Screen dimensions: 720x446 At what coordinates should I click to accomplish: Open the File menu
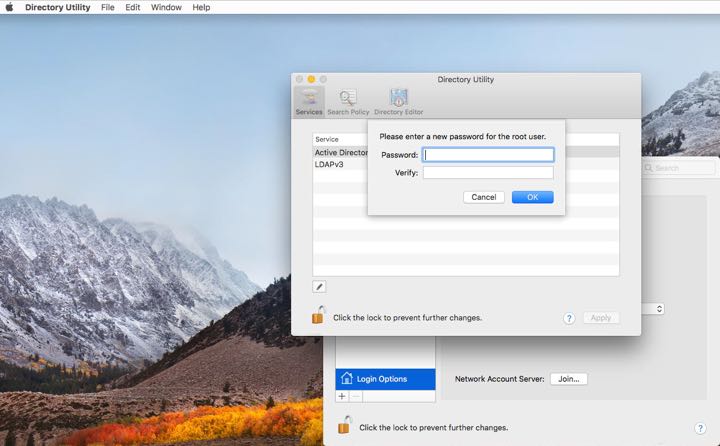point(107,7)
